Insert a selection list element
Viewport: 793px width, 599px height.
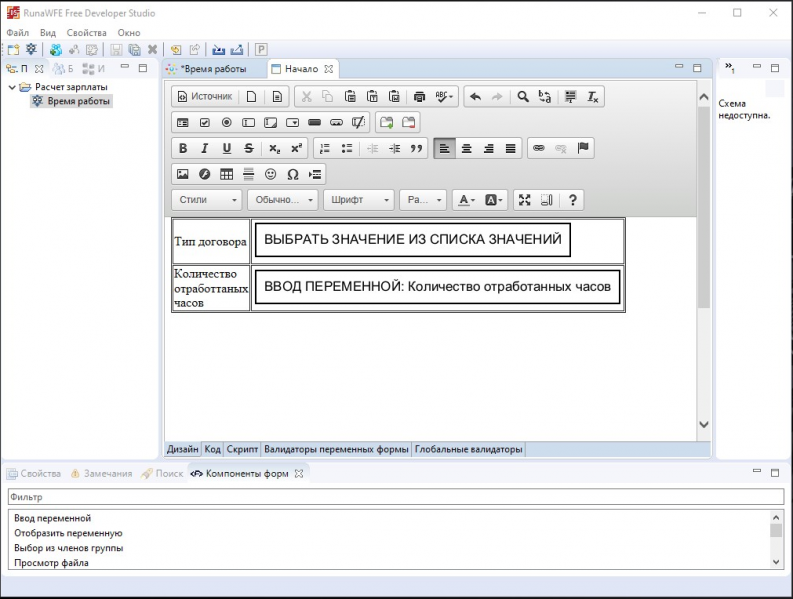292,122
